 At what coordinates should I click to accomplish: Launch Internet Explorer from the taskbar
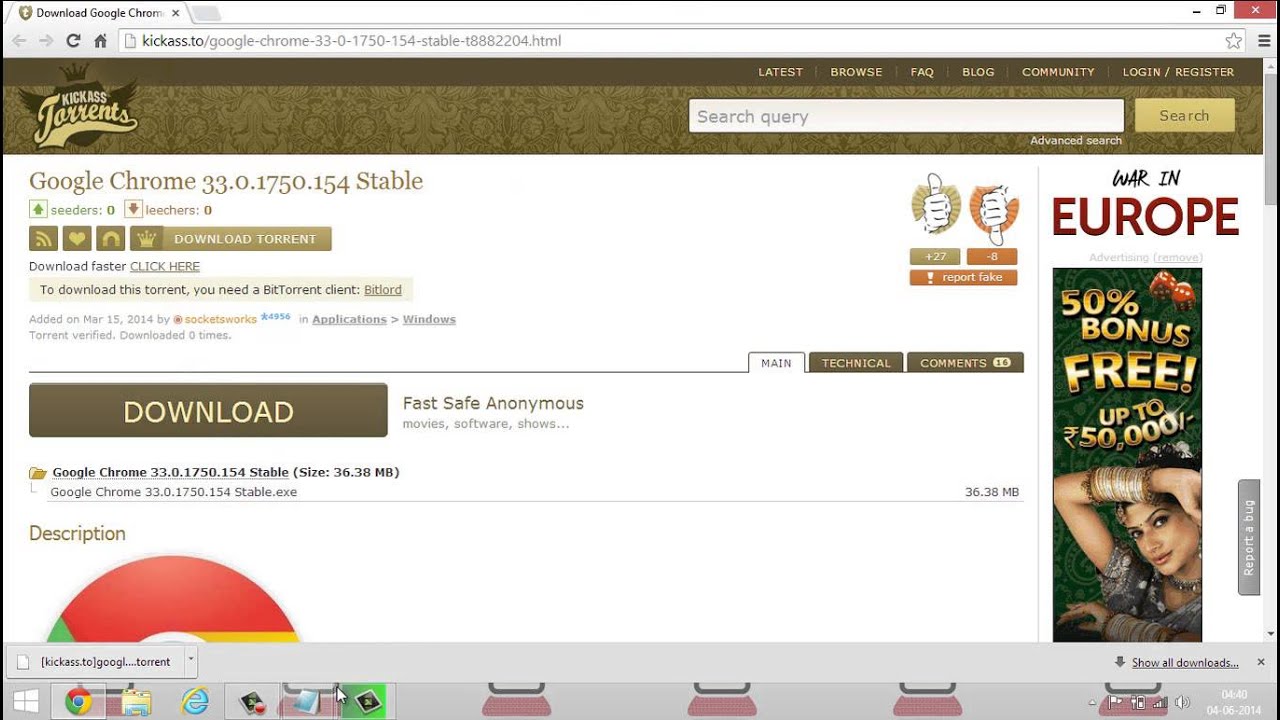coord(195,702)
